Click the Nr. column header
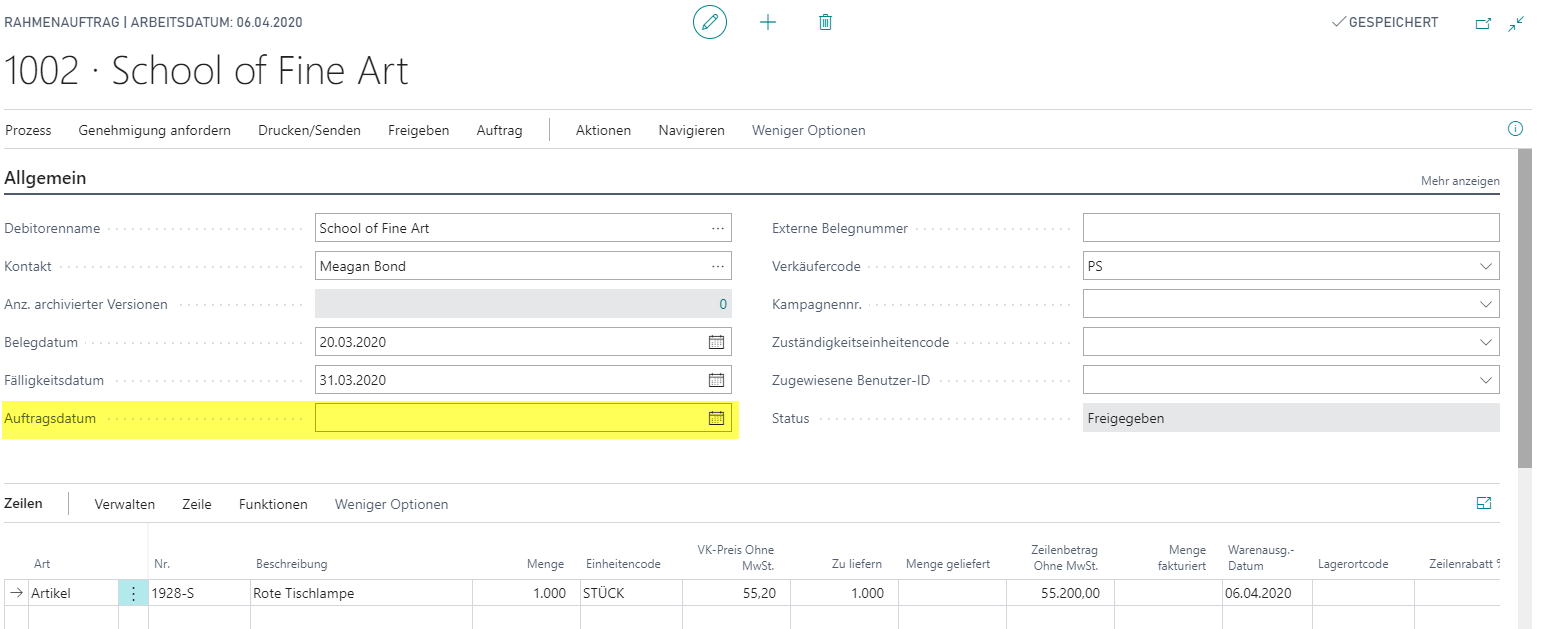The width and height of the screenshot is (1543, 629). pyautogui.click(x=162, y=564)
